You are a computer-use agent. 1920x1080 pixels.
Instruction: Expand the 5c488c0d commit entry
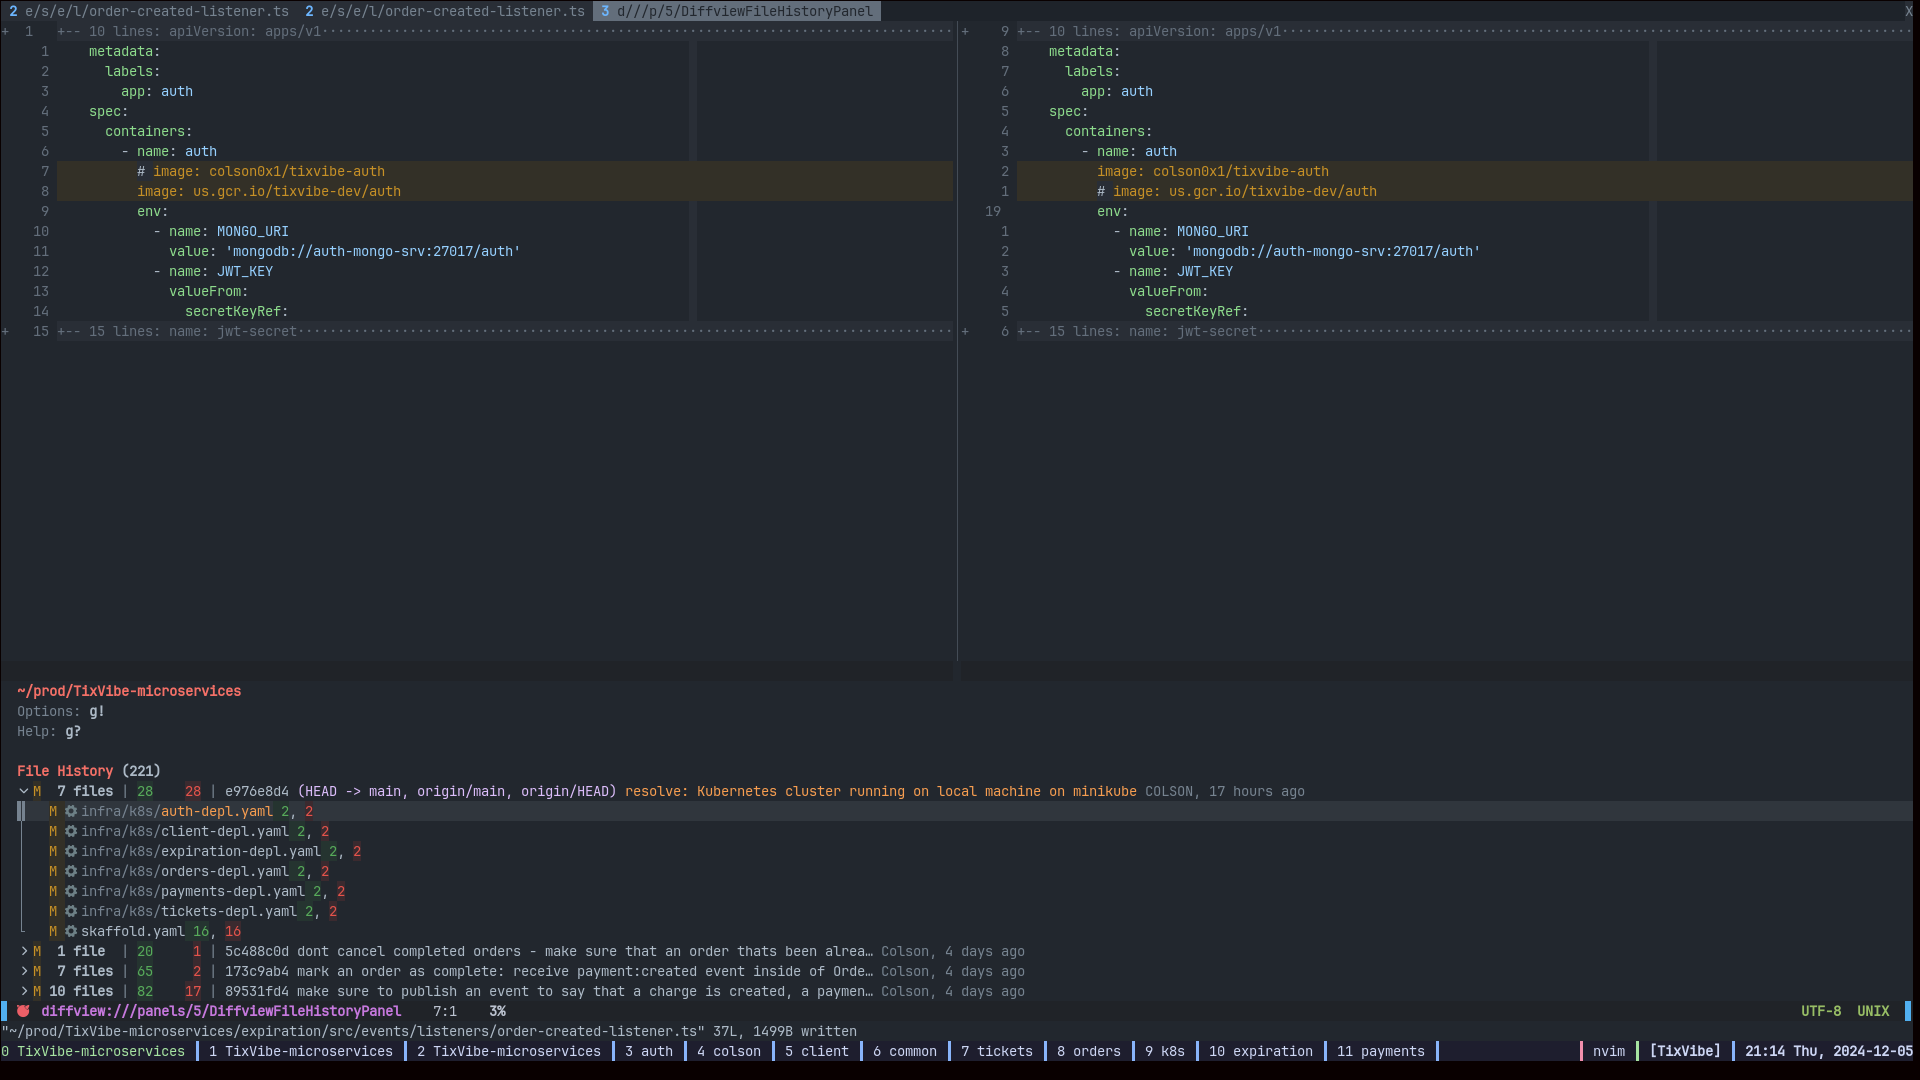click(24, 951)
